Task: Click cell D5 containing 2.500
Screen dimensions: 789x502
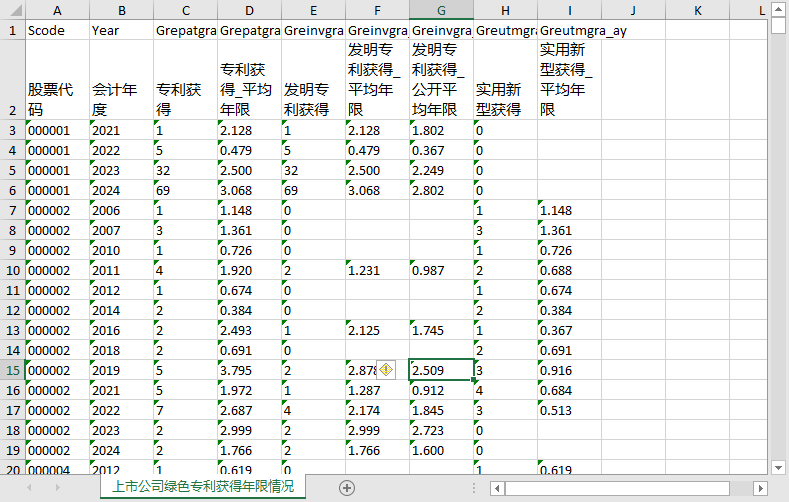Action: 249,170
